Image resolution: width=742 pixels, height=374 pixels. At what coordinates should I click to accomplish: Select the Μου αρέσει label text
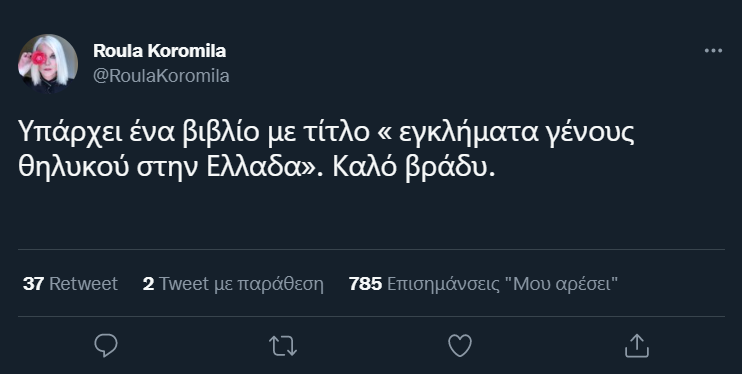tap(561, 284)
